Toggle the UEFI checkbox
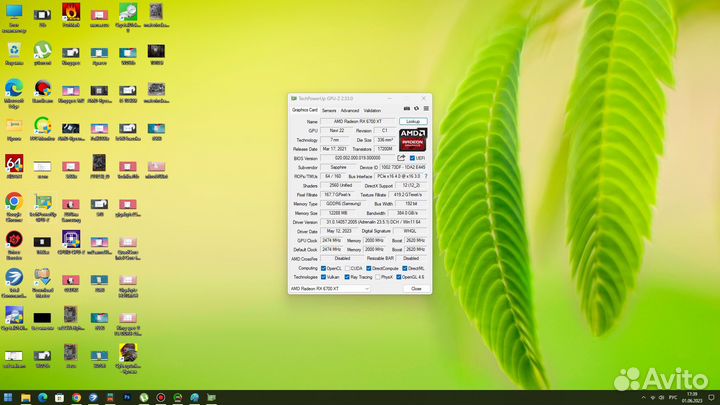Image resolution: width=720 pixels, height=405 pixels. (x=412, y=158)
